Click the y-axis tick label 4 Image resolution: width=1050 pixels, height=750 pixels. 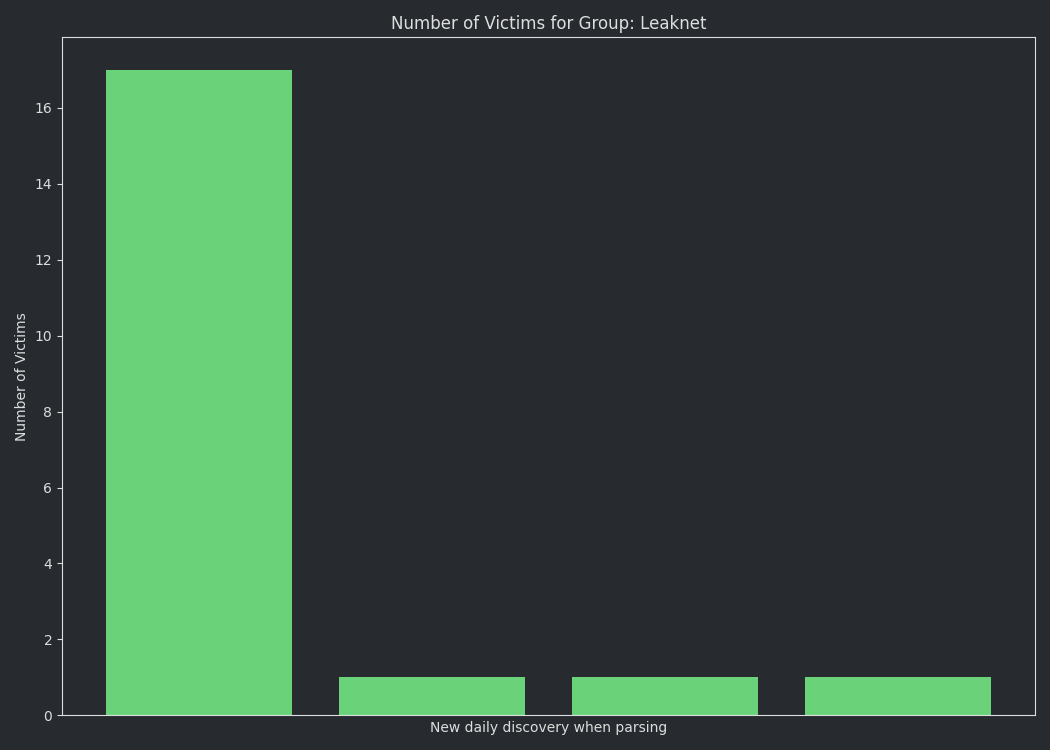pos(48,564)
